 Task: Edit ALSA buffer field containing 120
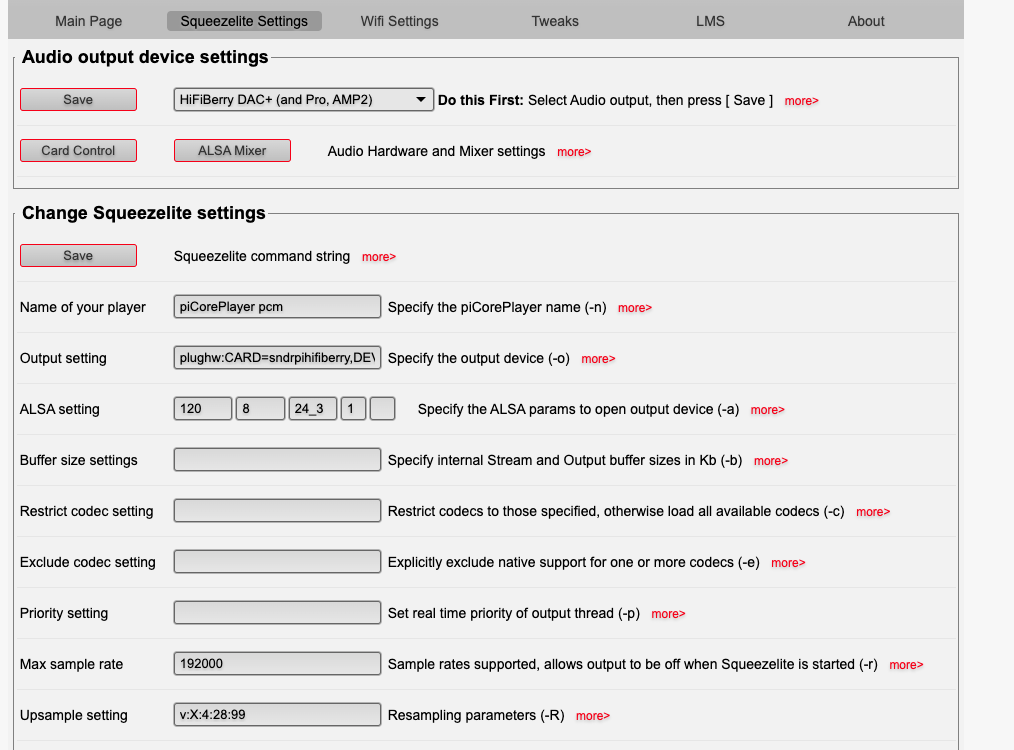[x=203, y=409]
